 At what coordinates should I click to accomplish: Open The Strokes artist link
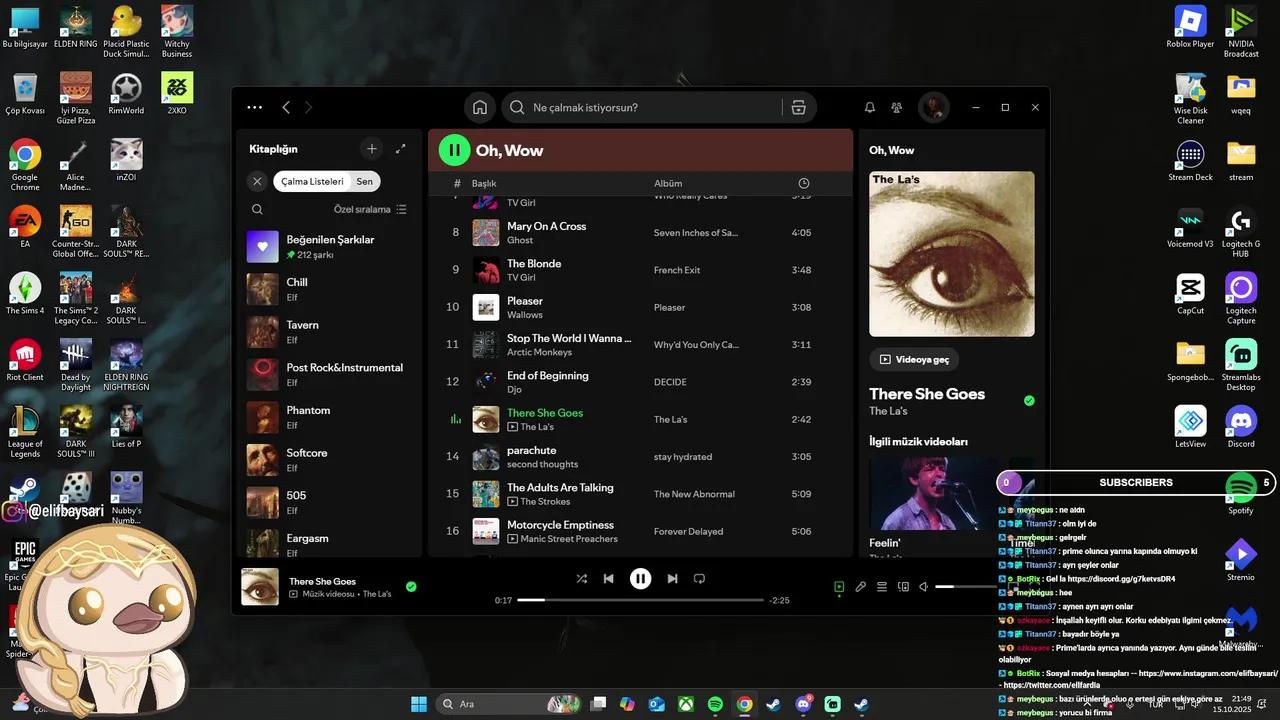click(545, 502)
